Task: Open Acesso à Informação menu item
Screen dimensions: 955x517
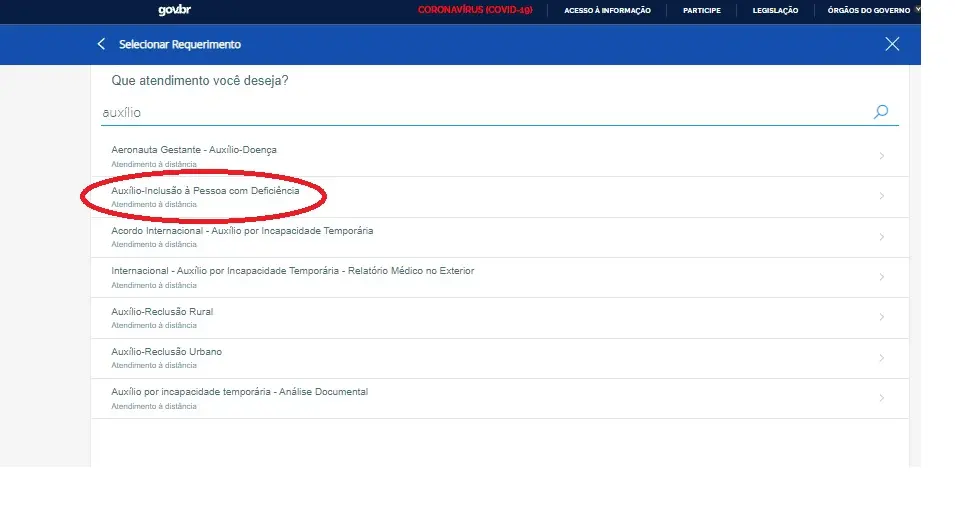Action: click(x=607, y=10)
